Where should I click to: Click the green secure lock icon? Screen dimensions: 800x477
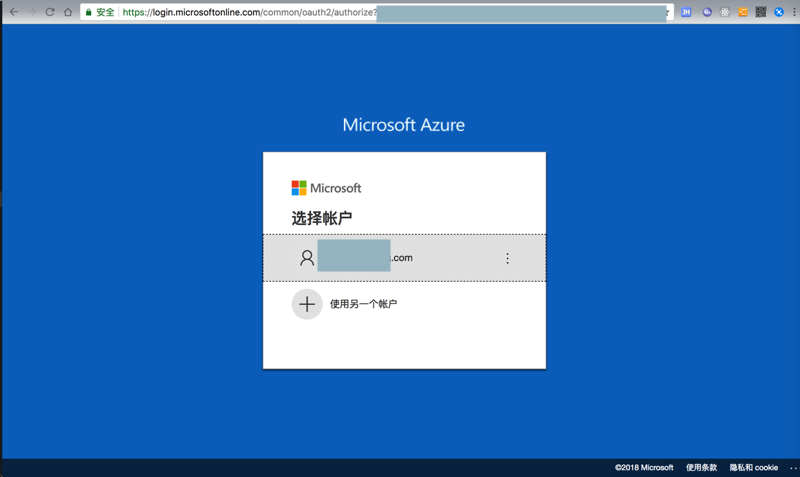pos(88,12)
